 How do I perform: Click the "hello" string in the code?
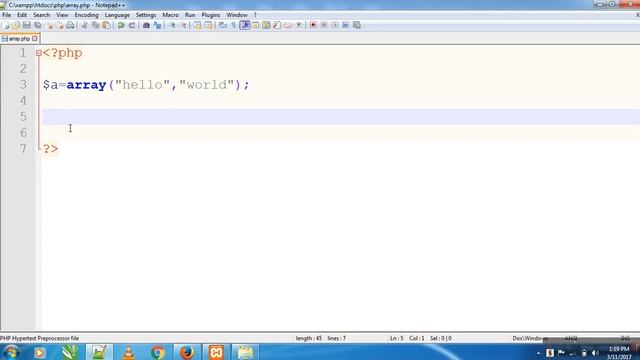142,85
